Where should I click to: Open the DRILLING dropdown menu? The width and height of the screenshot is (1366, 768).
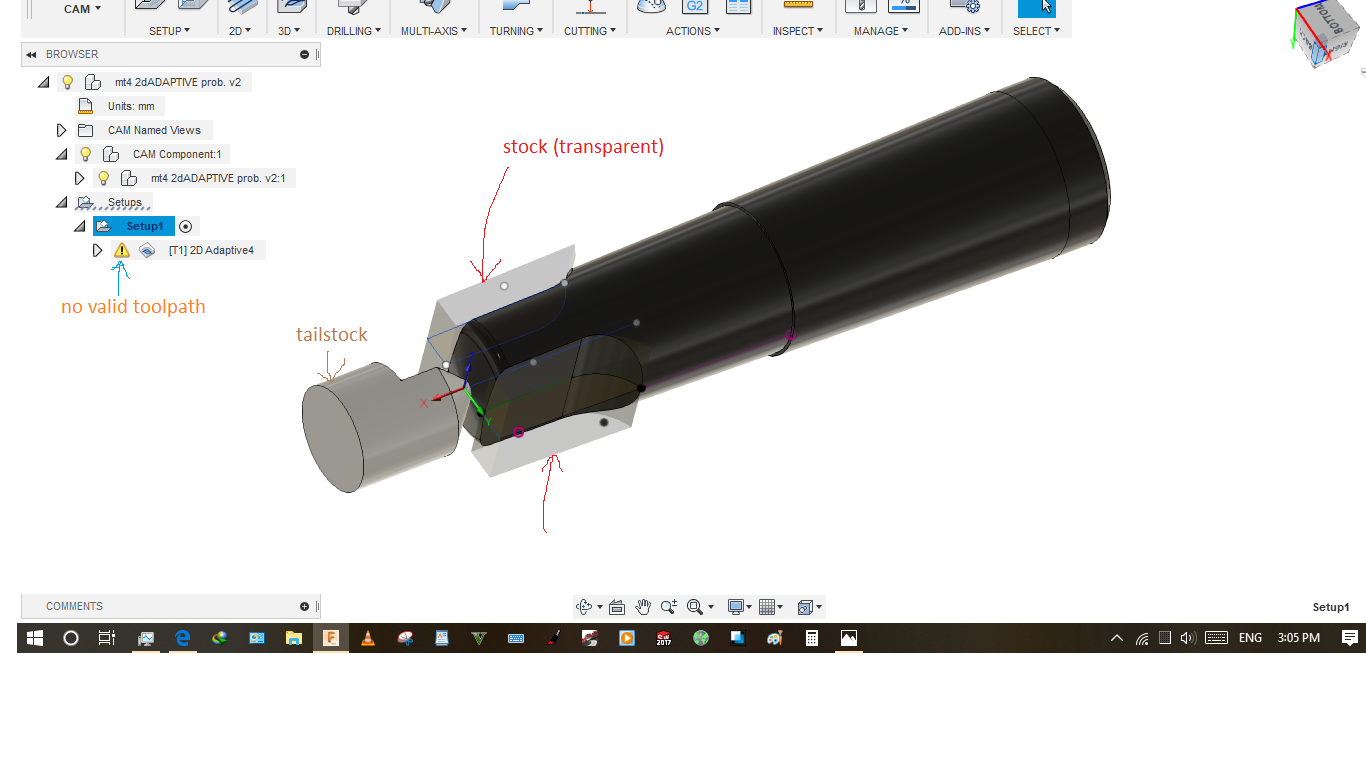point(353,31)
